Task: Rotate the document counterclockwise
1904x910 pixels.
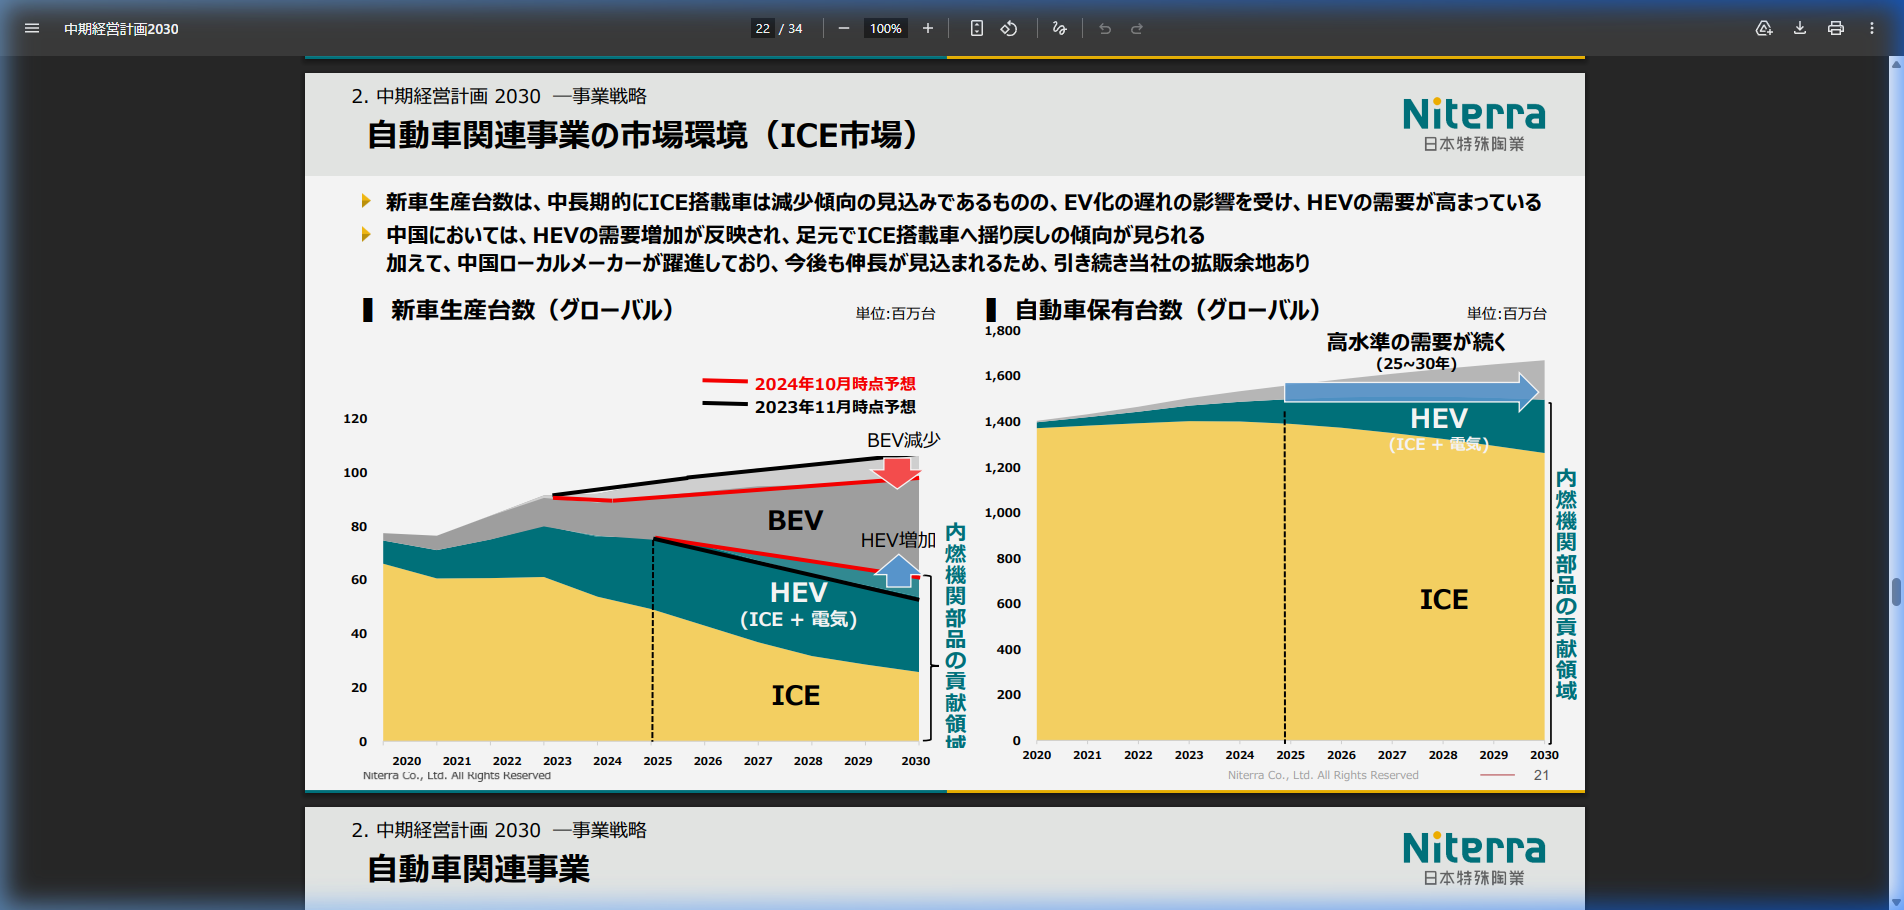Action: click(x=1009, y=28)
